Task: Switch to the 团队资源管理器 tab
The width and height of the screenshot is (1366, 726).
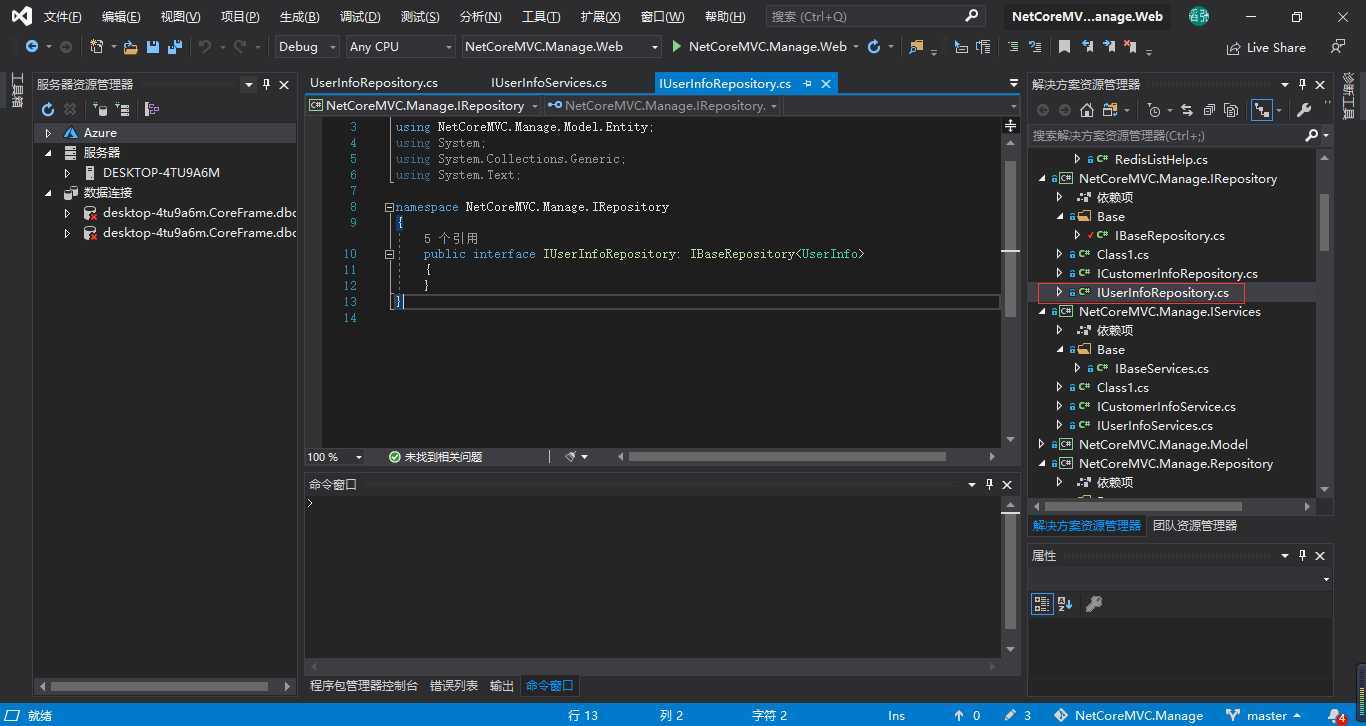Action: (x=1195, y=525)
